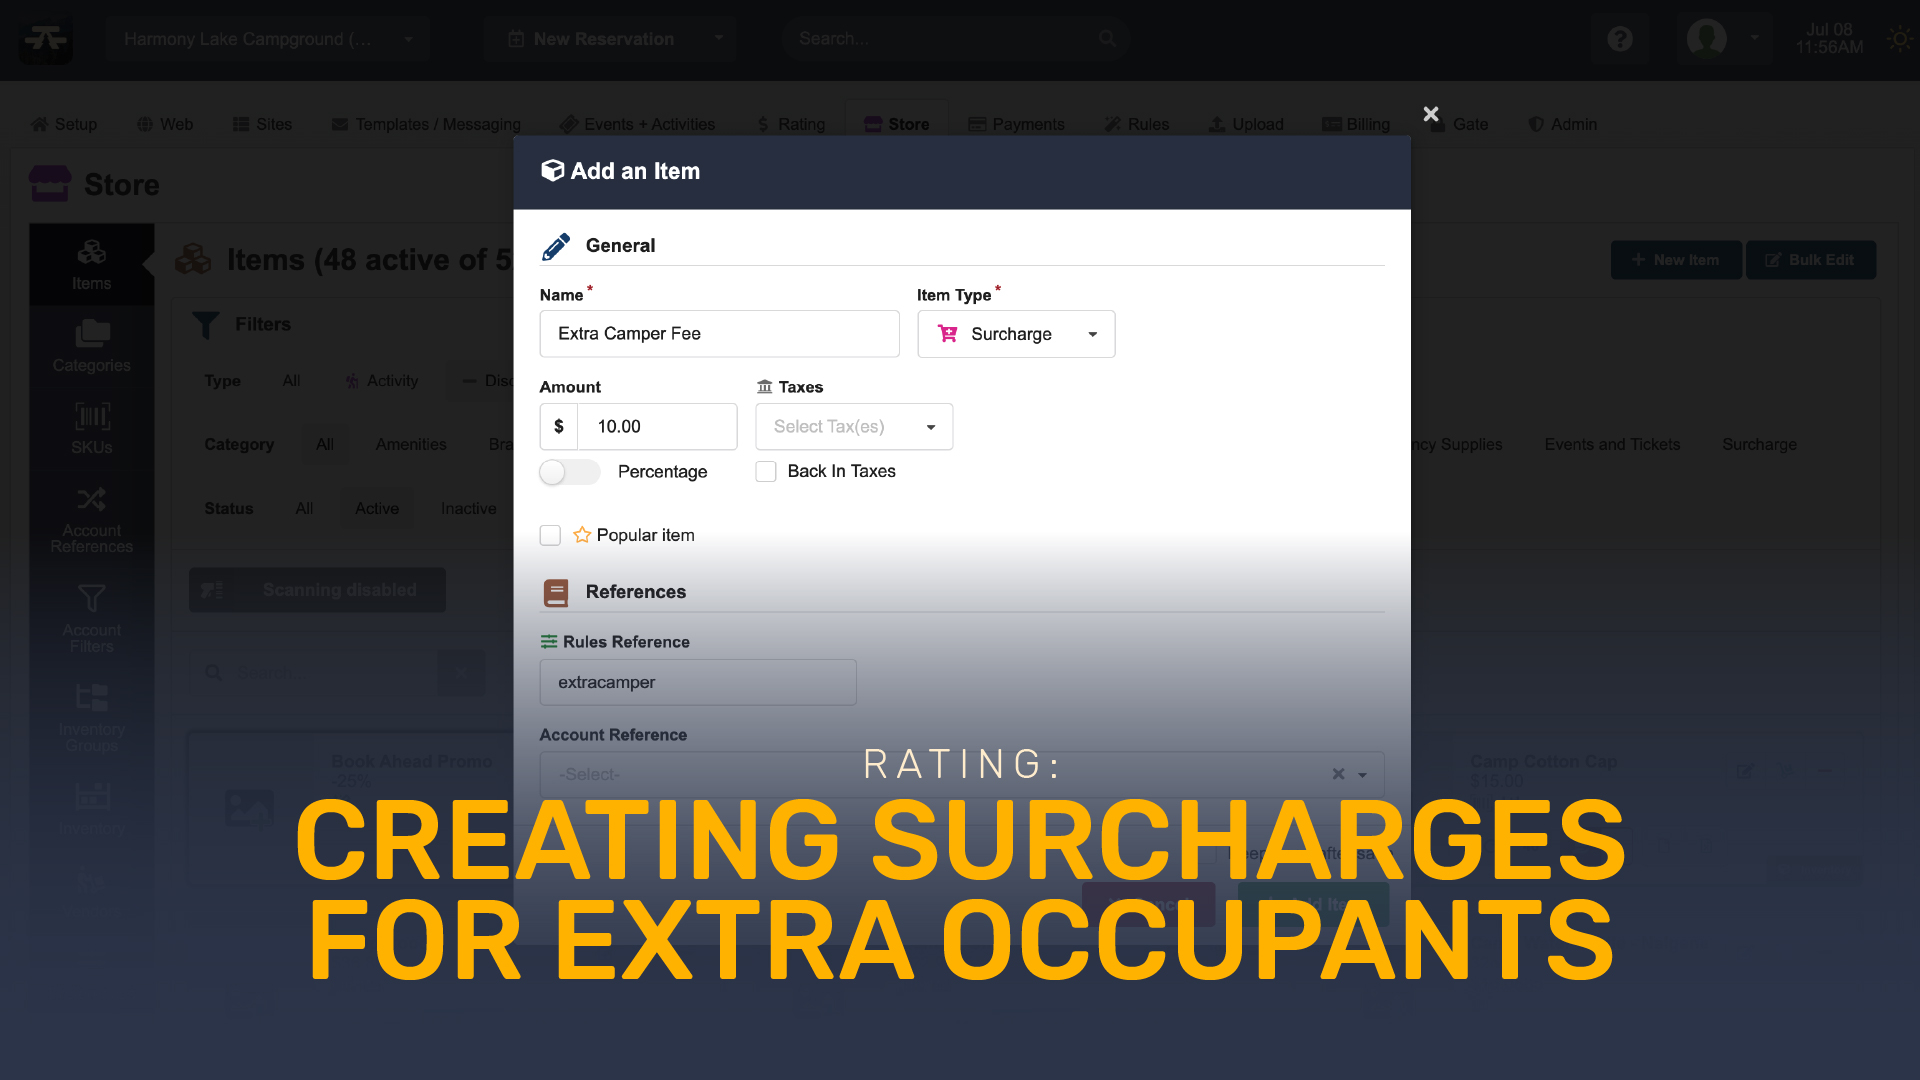Open the Sites tab
Viewport: 1920px width, 1080px height.
click(x=262, y=124)
